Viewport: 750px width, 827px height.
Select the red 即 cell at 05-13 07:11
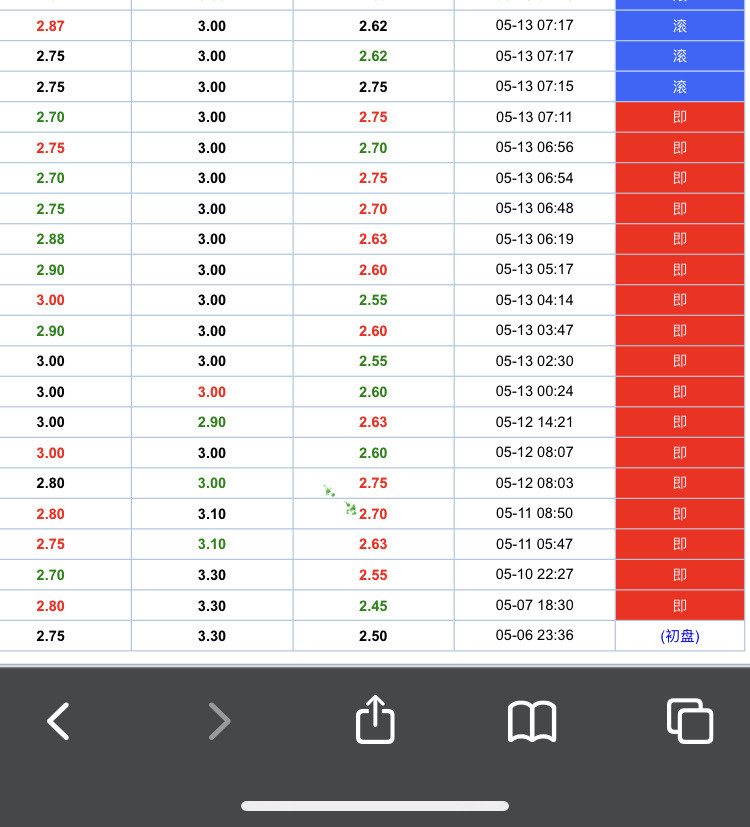pos(680,117)
